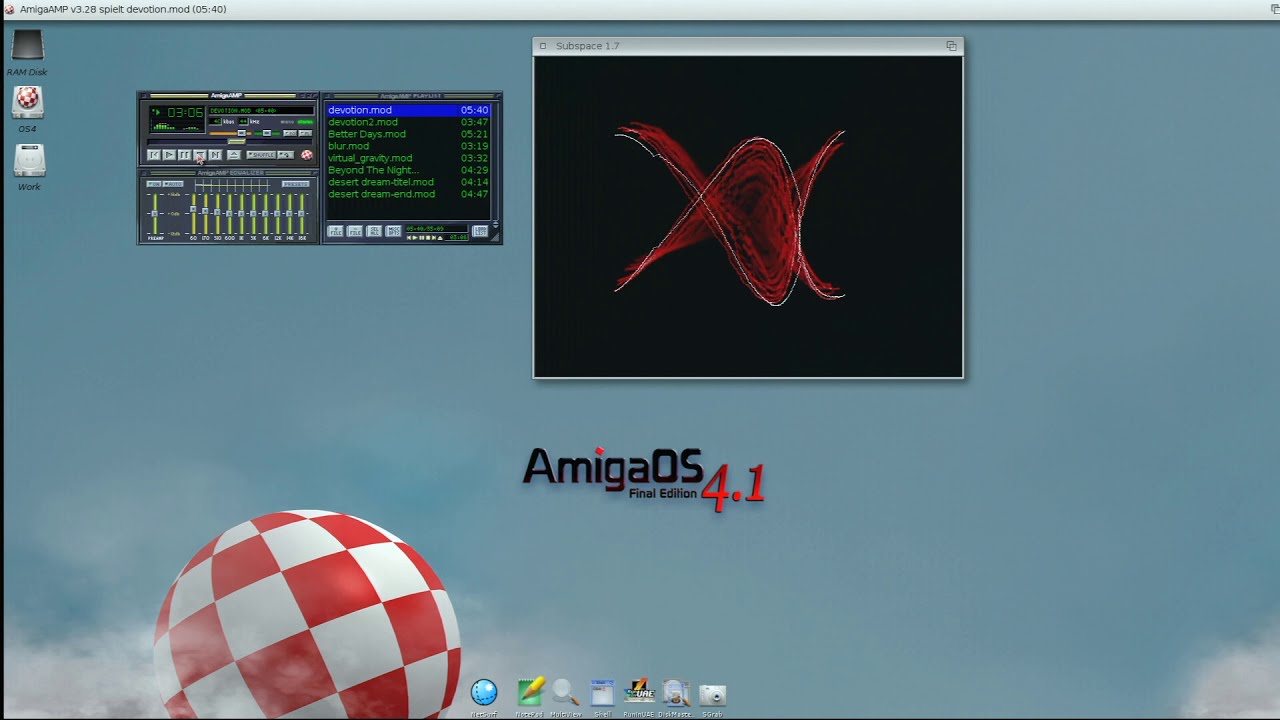Select desert dream-end.mod in the playlist
This screenshot has width=1280, height=720.
pos(408,194)
